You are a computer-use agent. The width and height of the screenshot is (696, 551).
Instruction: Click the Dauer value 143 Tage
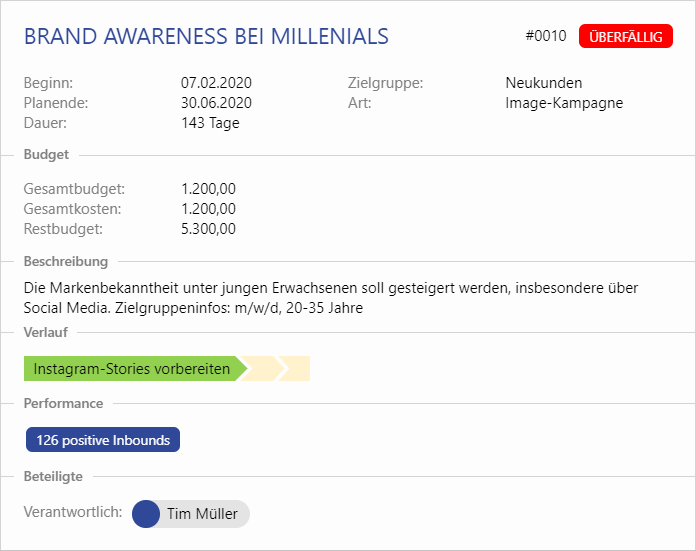[210, 123]
